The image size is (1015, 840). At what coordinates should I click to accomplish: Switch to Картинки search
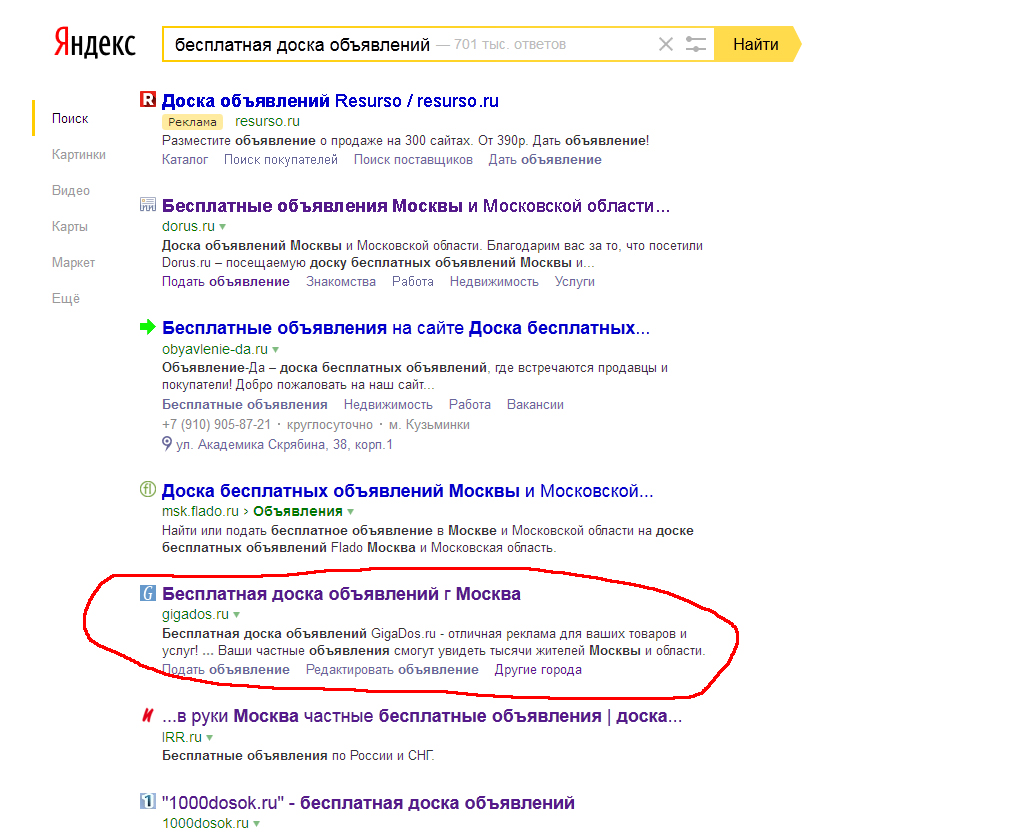(79, 155)
